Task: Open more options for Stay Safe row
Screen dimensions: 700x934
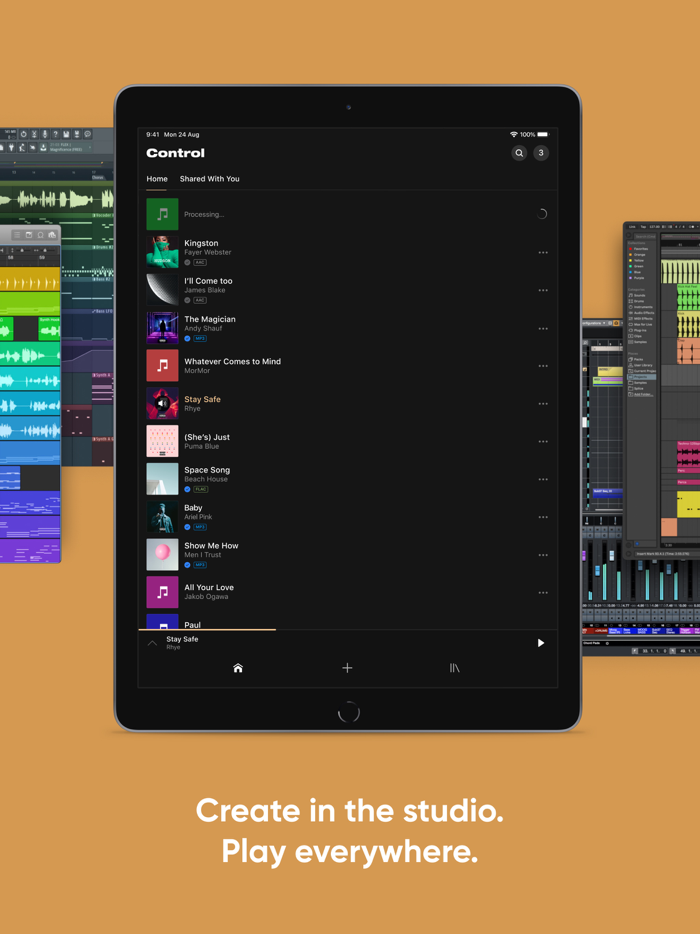Action: [543, 404]
